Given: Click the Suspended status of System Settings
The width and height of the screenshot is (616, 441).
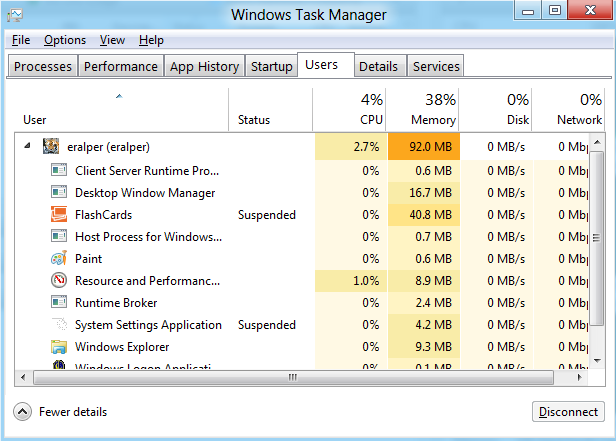Looking at the screenshot, I should click(267, 325).
